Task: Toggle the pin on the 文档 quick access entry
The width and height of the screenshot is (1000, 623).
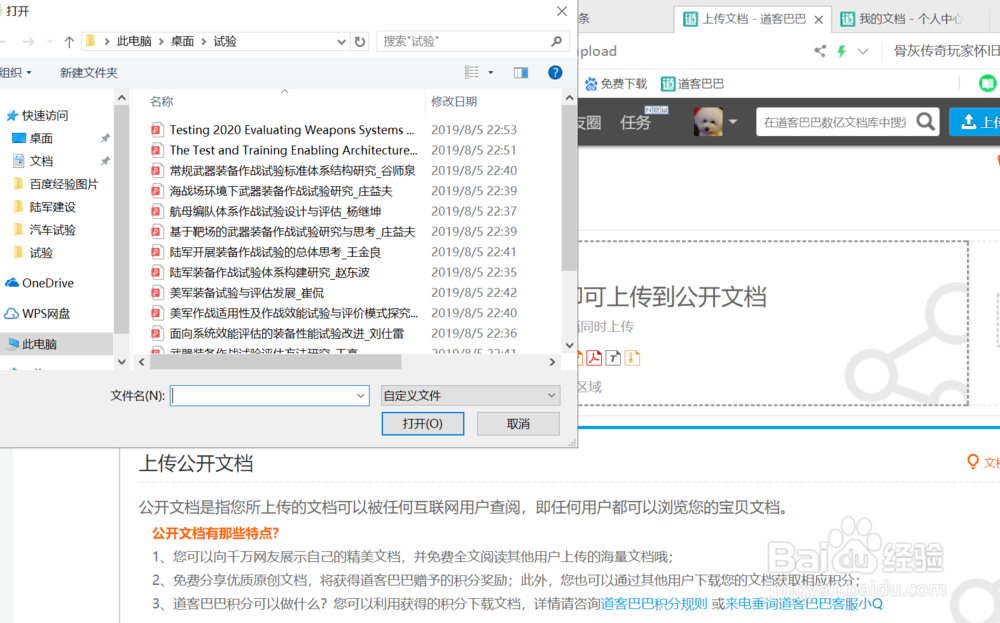Action: point(105,160)
